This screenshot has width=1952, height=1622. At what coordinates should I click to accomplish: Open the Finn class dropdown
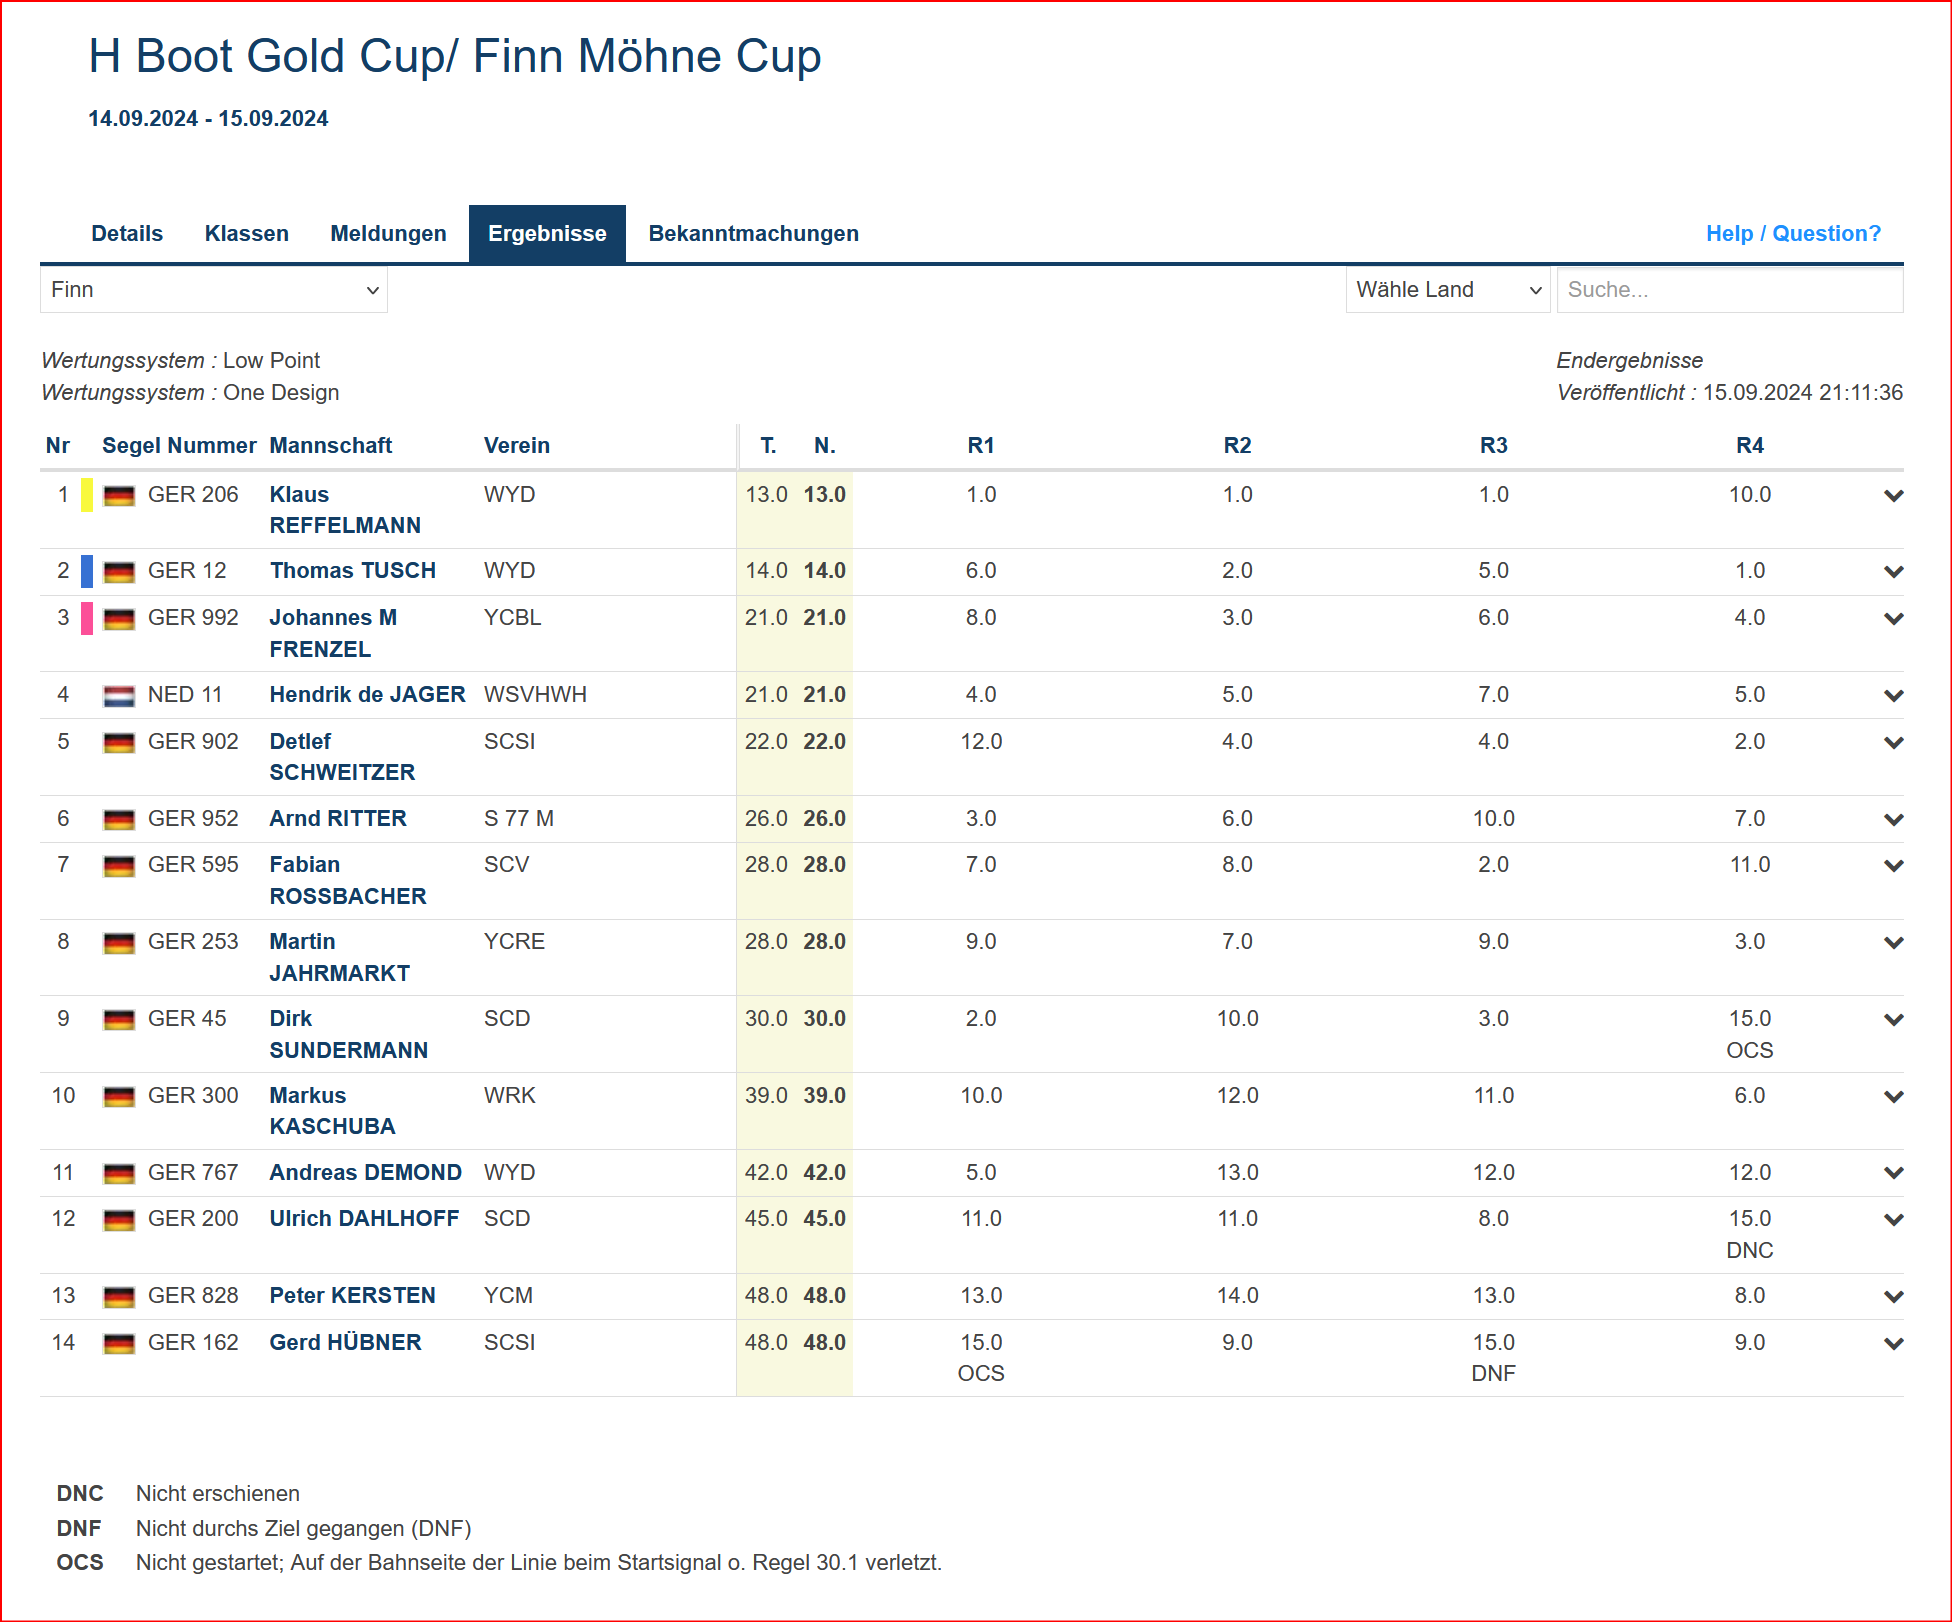(214, 290)
